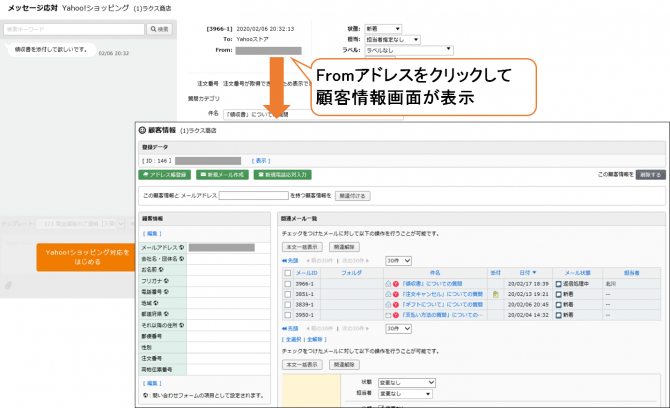
Task: Click the opened-envelope icon in row 3839-1
Action: click(388, 305)
